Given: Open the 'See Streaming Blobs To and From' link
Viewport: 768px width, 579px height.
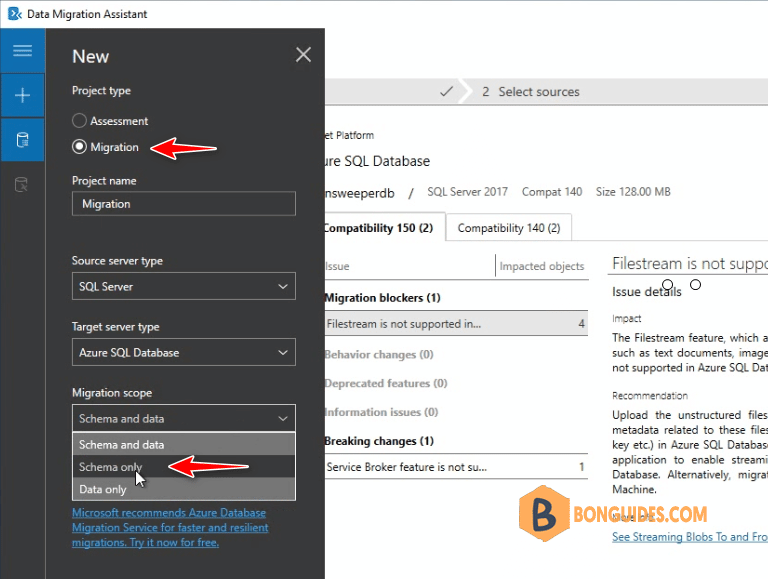Looking at the screenshot, I should pos(690,537).
